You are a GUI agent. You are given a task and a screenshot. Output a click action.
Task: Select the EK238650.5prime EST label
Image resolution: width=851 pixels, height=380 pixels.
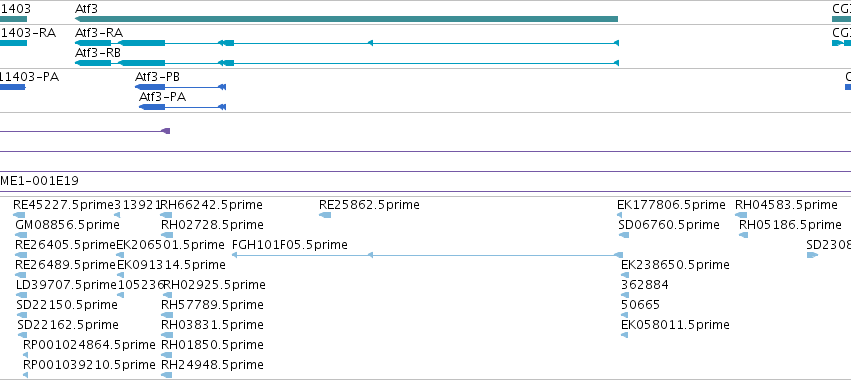[675, 265]
